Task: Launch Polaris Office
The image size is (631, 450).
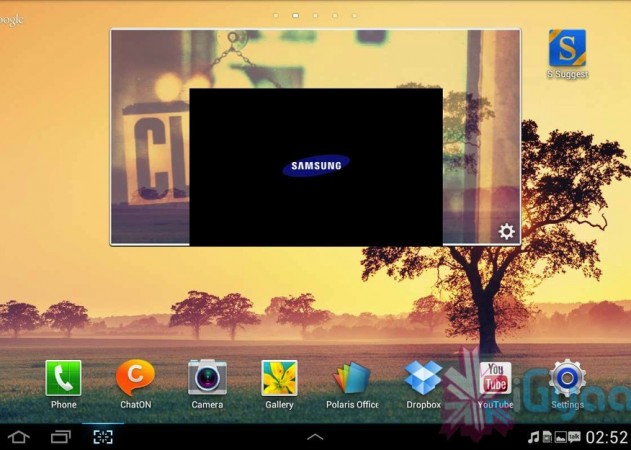Action: click(352, 378)
